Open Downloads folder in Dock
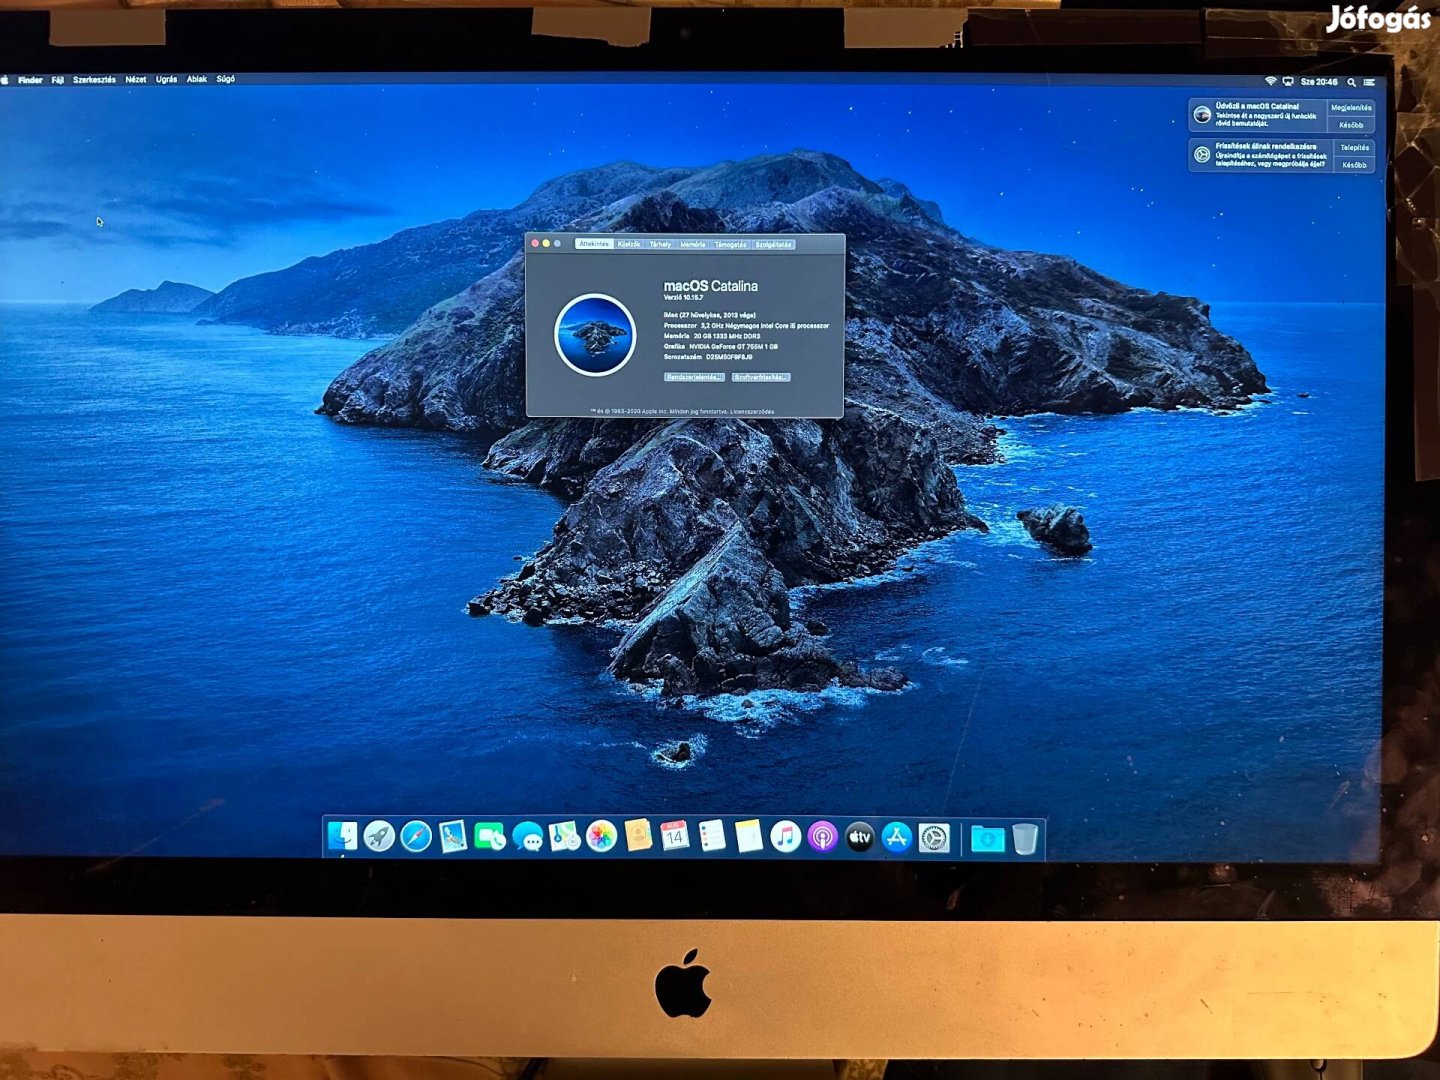The image size is (1440, 1080). pos(987,838)
